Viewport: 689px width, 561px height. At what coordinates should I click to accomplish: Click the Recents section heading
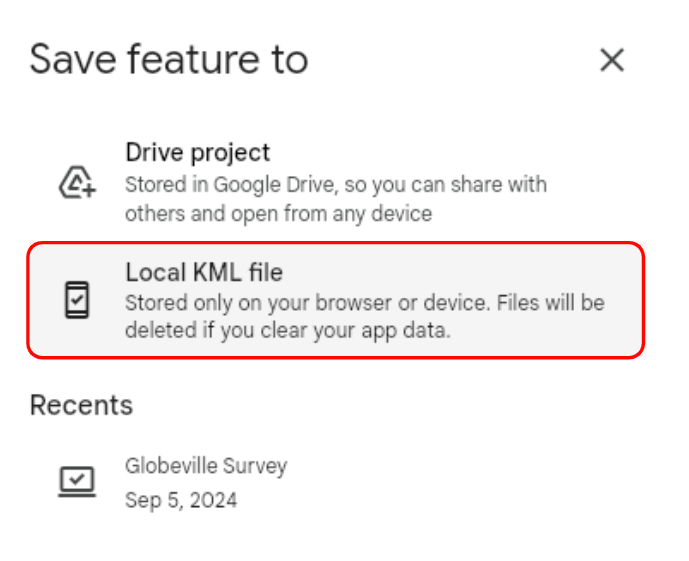(81, 405)
